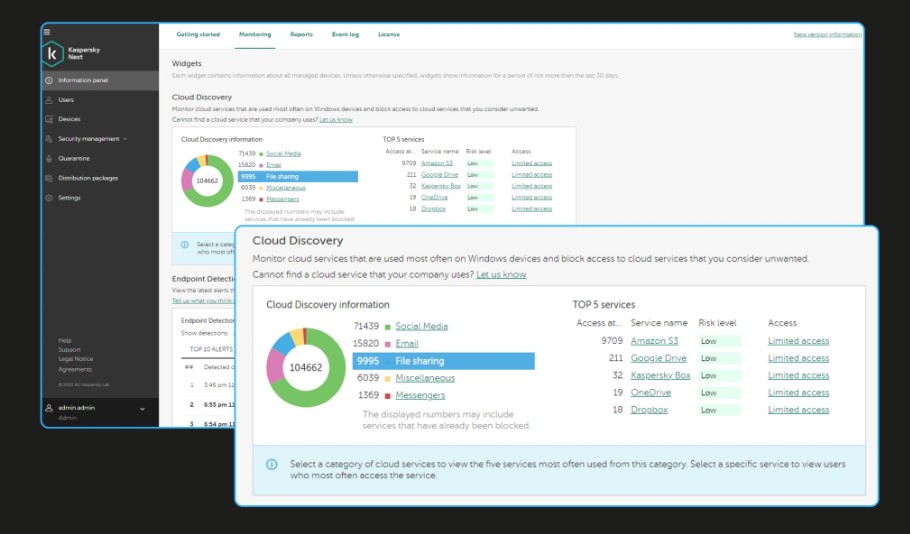
Task: Click the admin.admin user avatar icon
Action: tap(49, 409)
